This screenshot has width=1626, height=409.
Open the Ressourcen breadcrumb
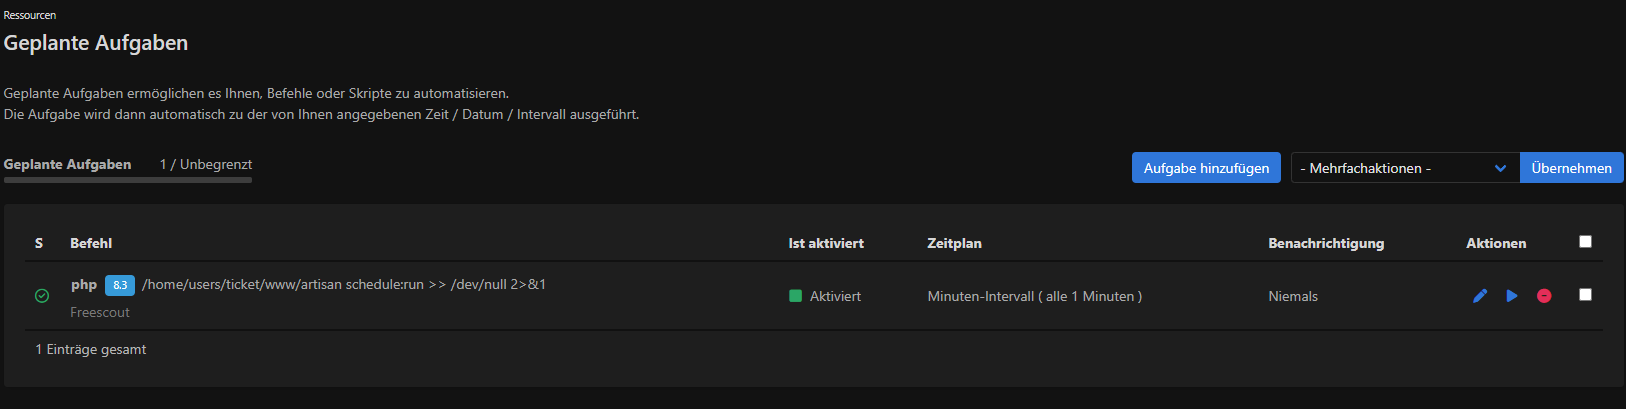[30, 15]
